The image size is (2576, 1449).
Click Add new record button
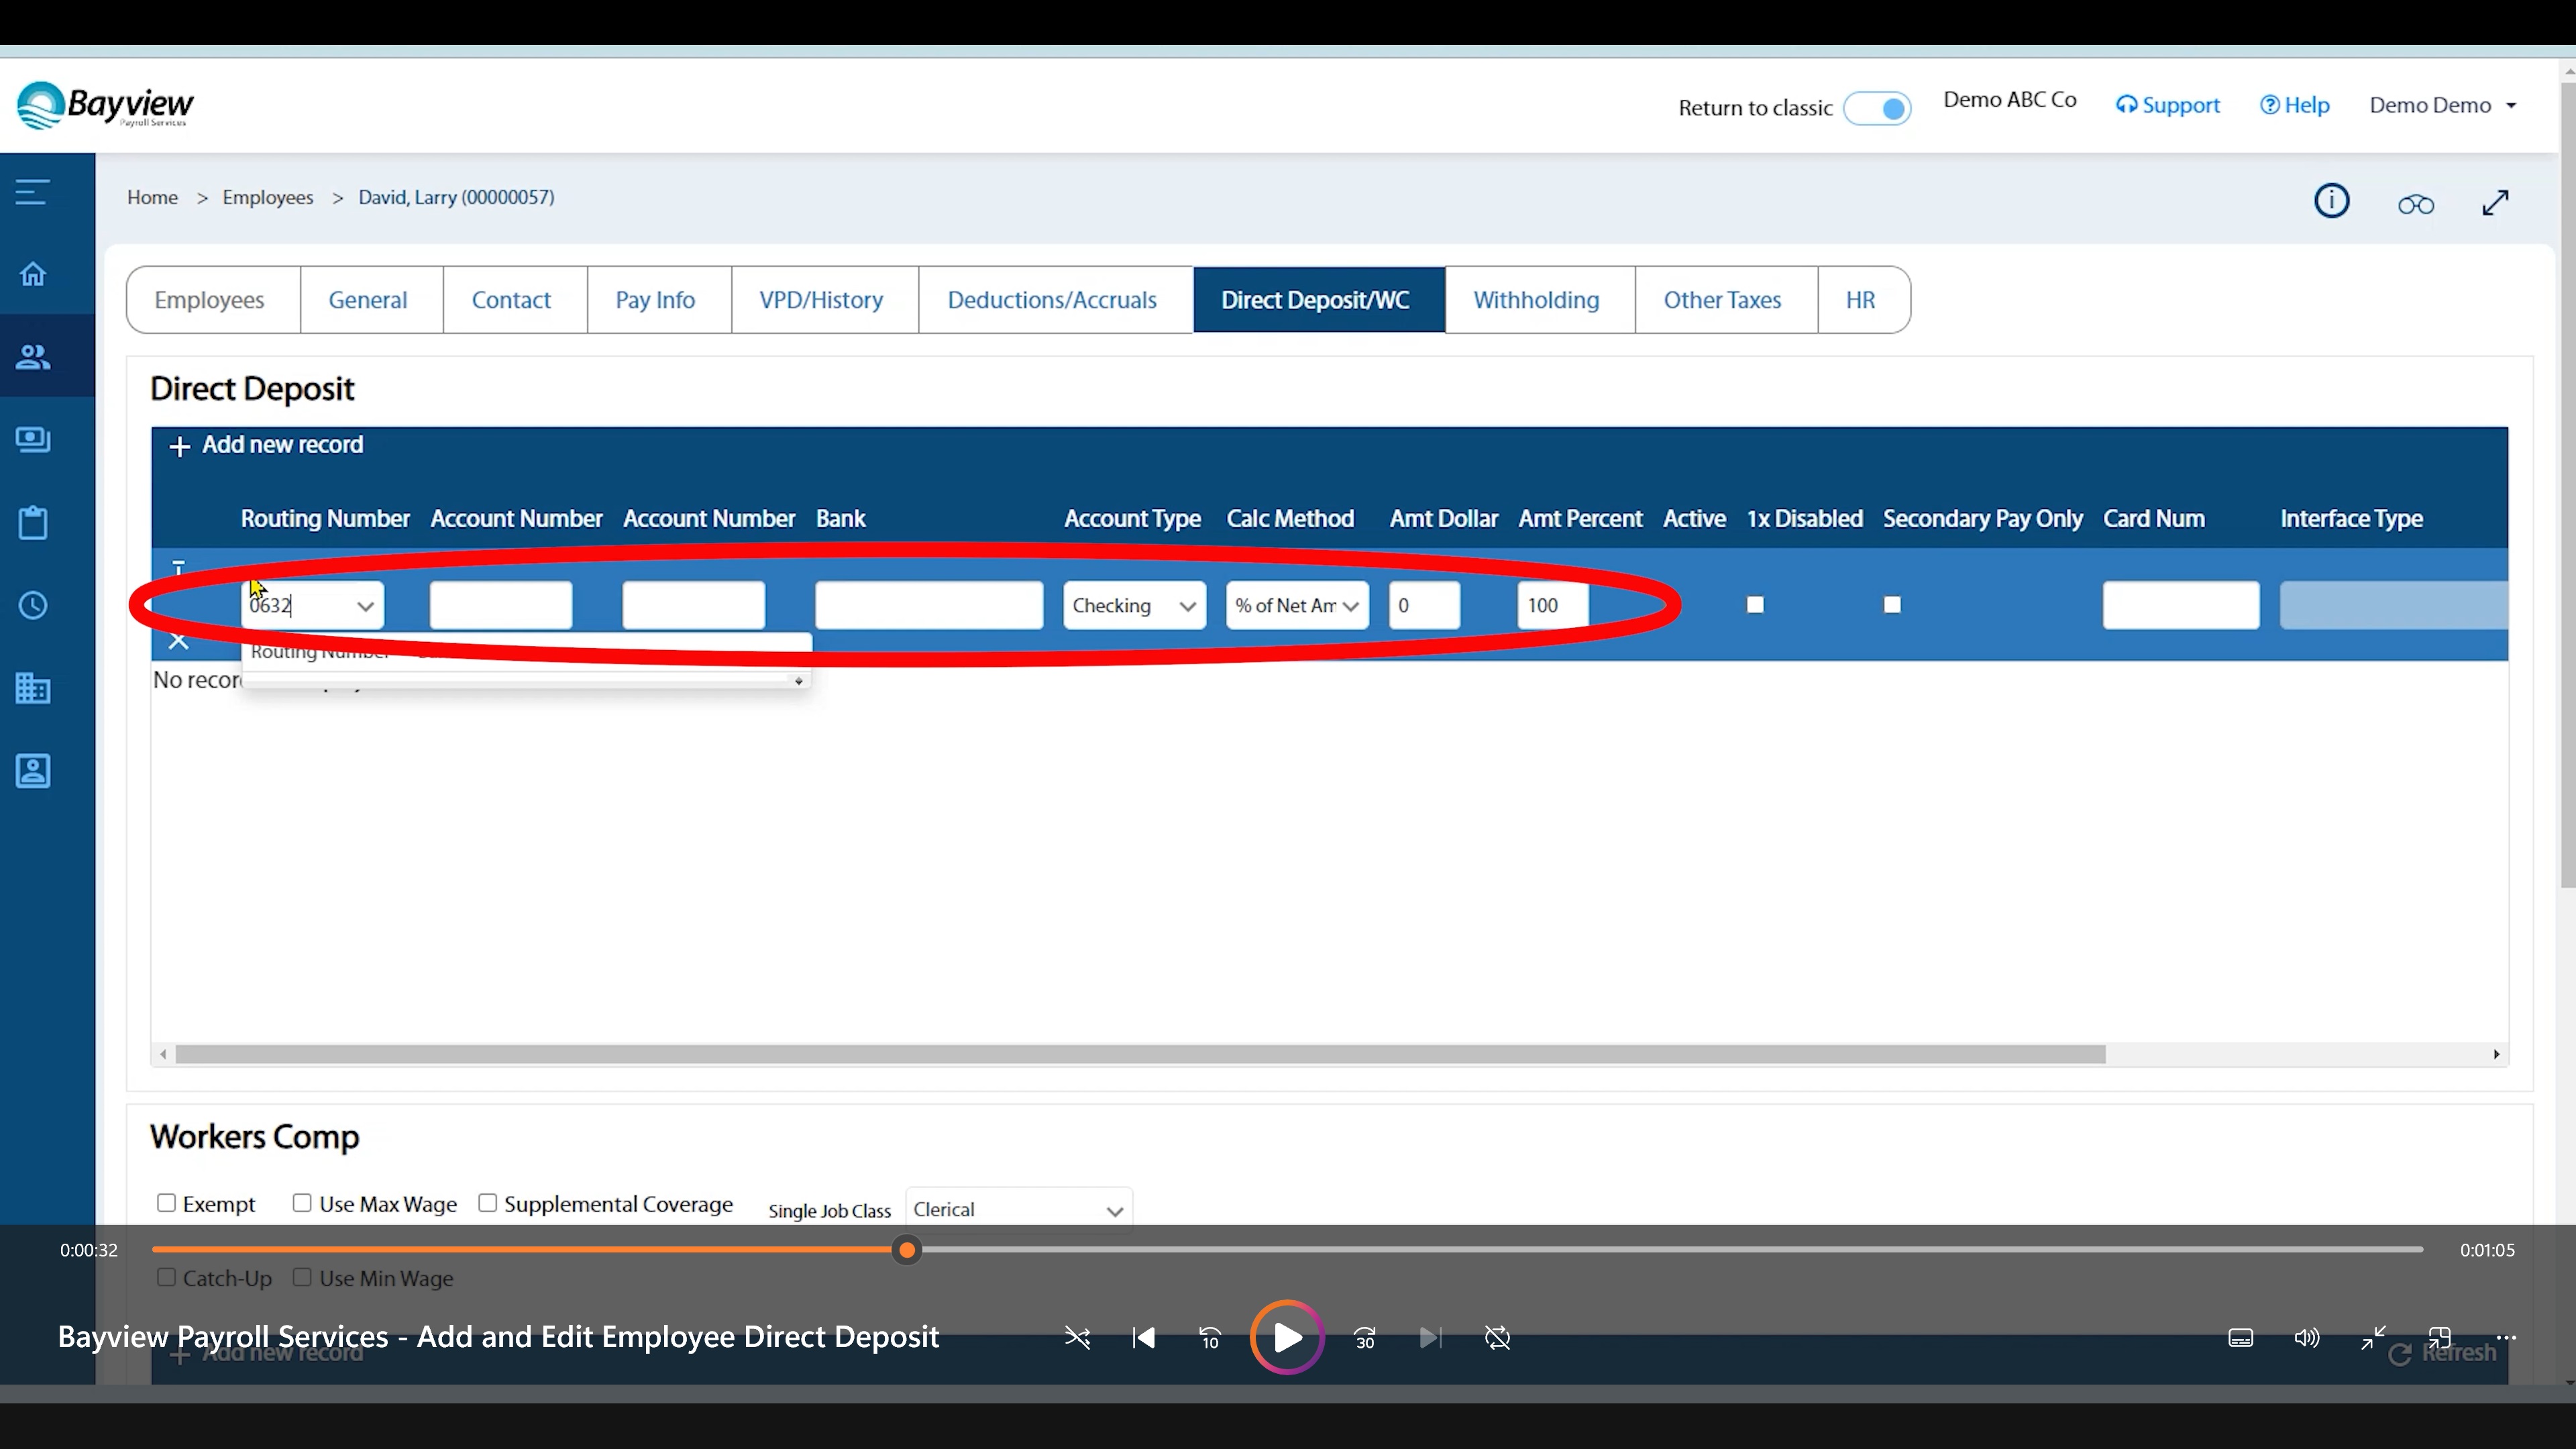click(267, 445)
